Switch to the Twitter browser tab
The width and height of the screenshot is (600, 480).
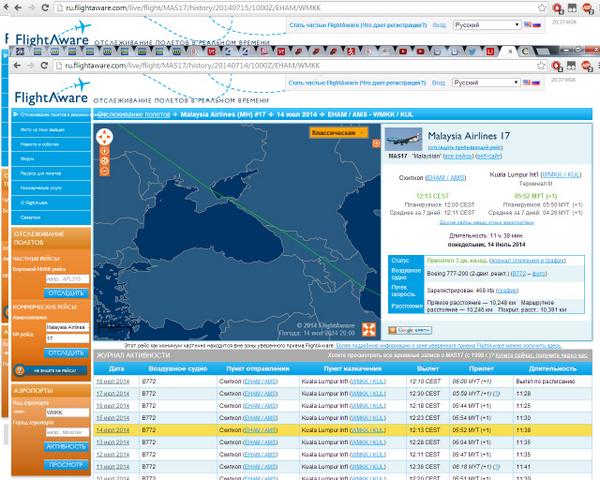click(x=472, y=51)
